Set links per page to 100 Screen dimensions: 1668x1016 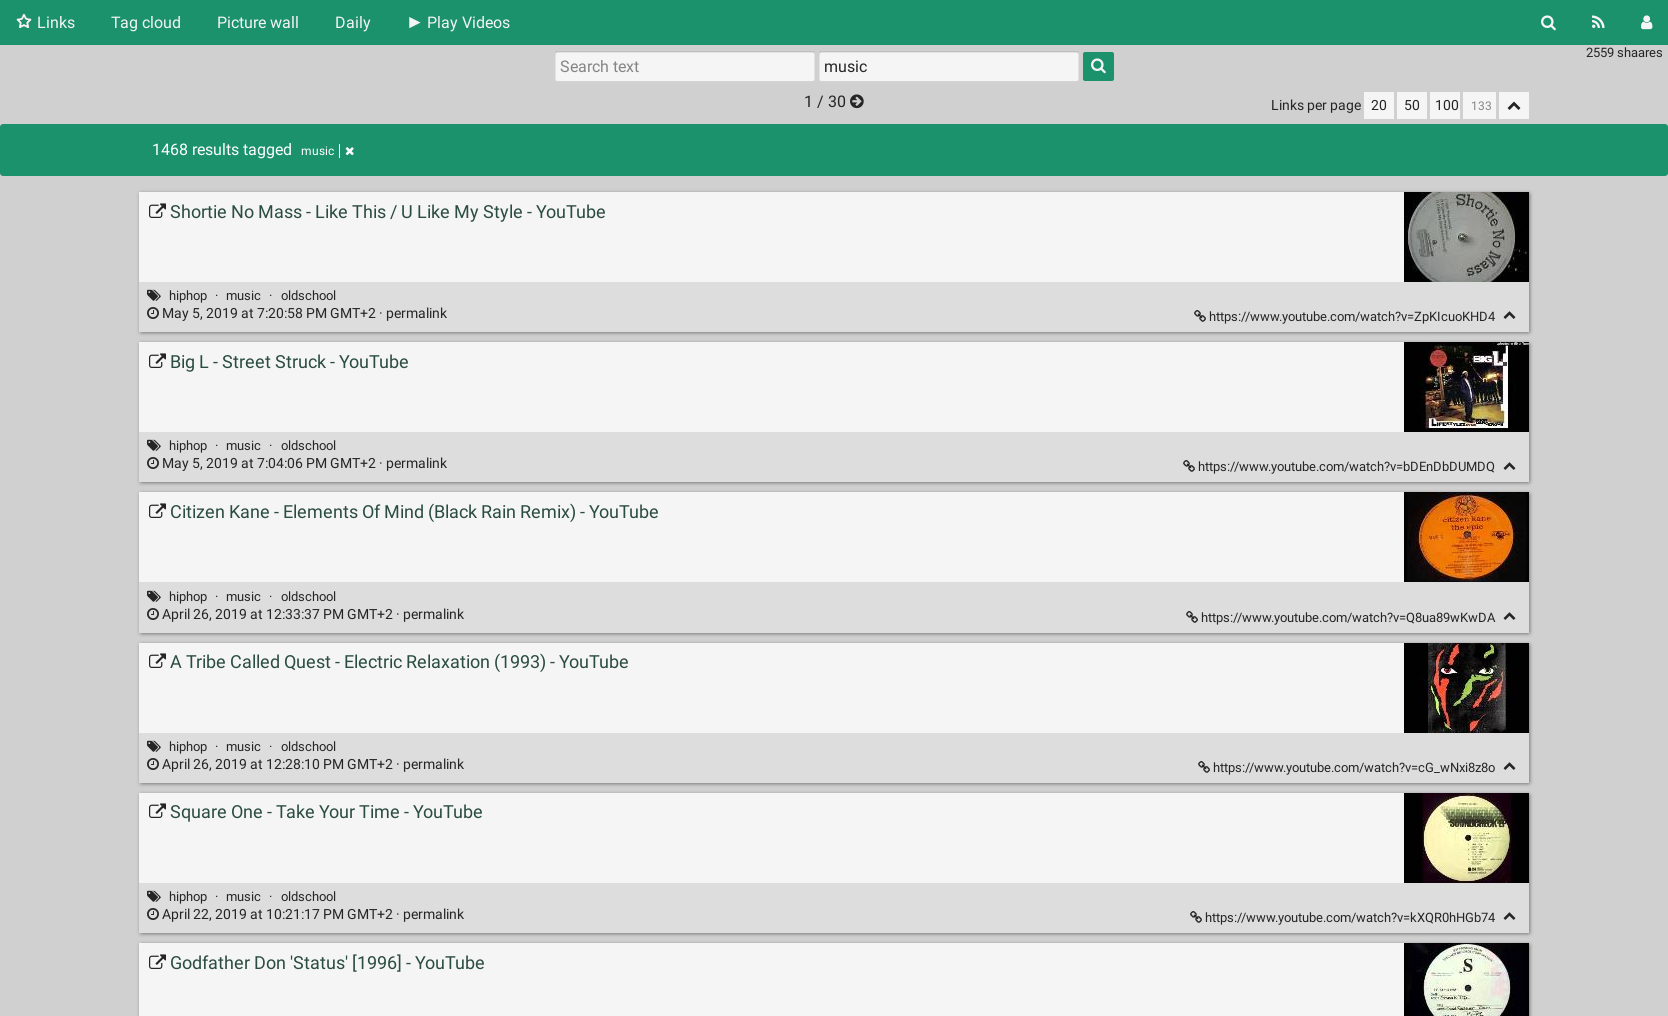[1446, 106]
